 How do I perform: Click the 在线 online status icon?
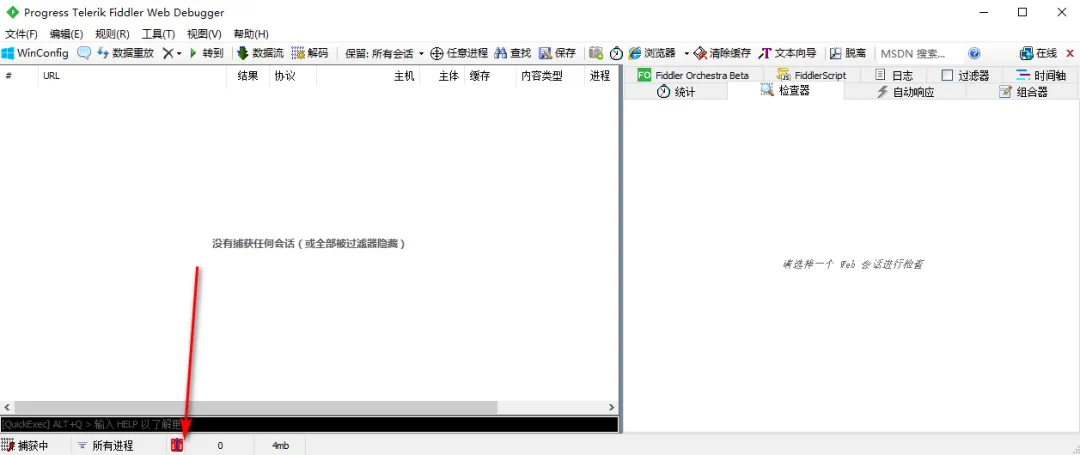[1038, 53]
